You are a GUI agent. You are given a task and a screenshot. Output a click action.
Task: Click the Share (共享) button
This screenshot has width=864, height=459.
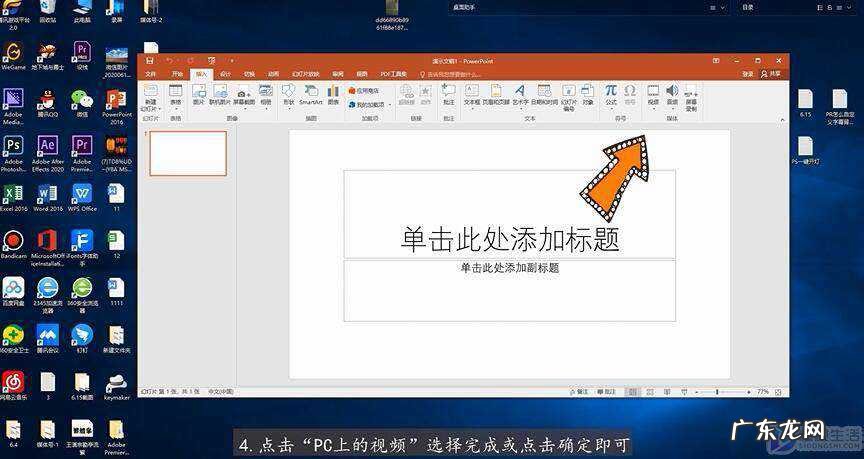771,74
